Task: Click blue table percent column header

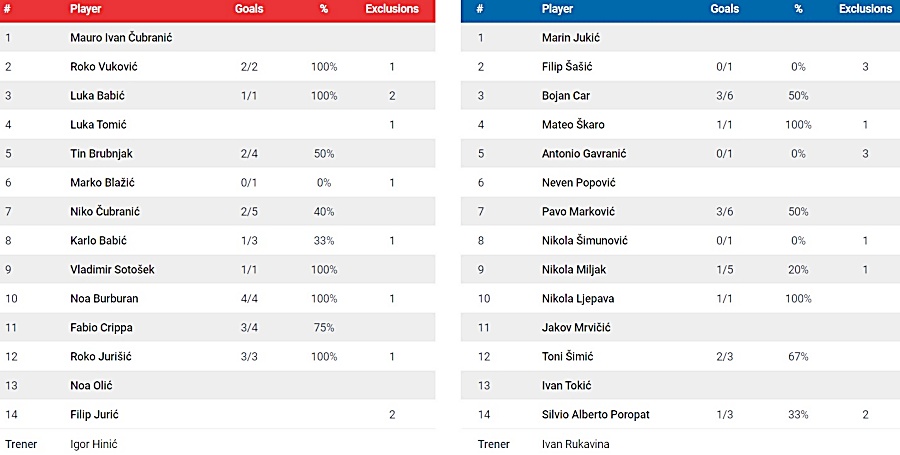Action: coord(798,9)
